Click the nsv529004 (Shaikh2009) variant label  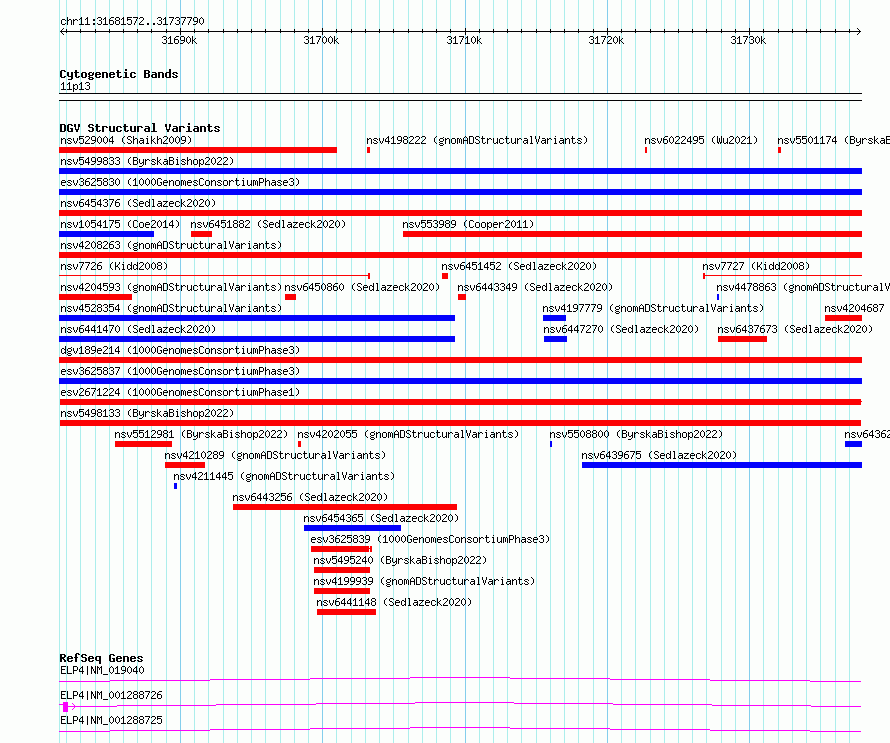(x=126, y=140)
